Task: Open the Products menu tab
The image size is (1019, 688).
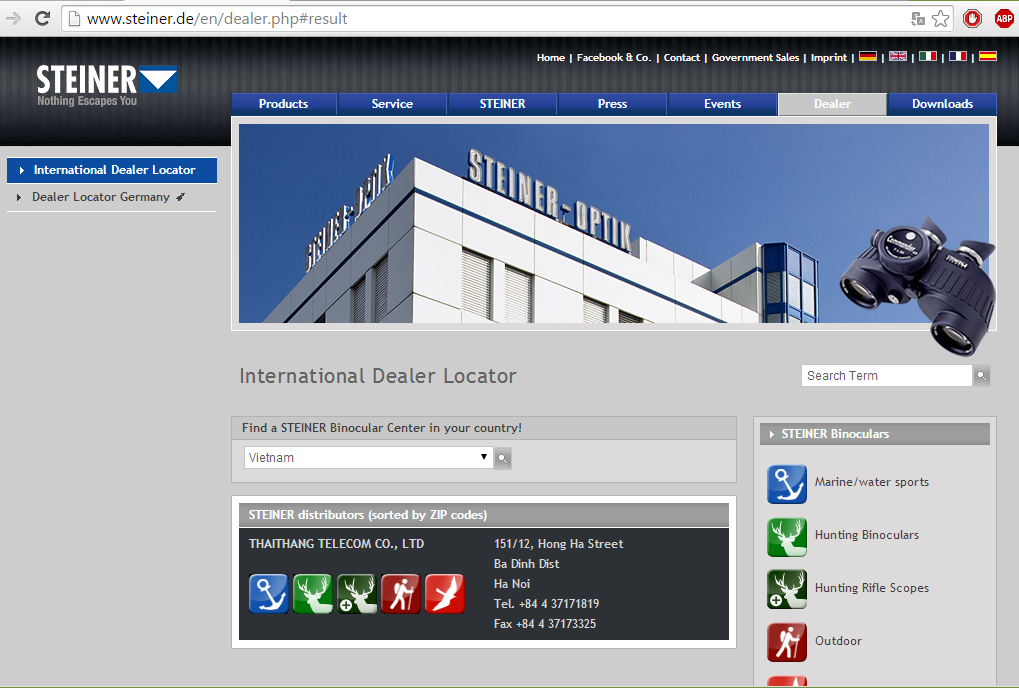Action: click(283, 104)
